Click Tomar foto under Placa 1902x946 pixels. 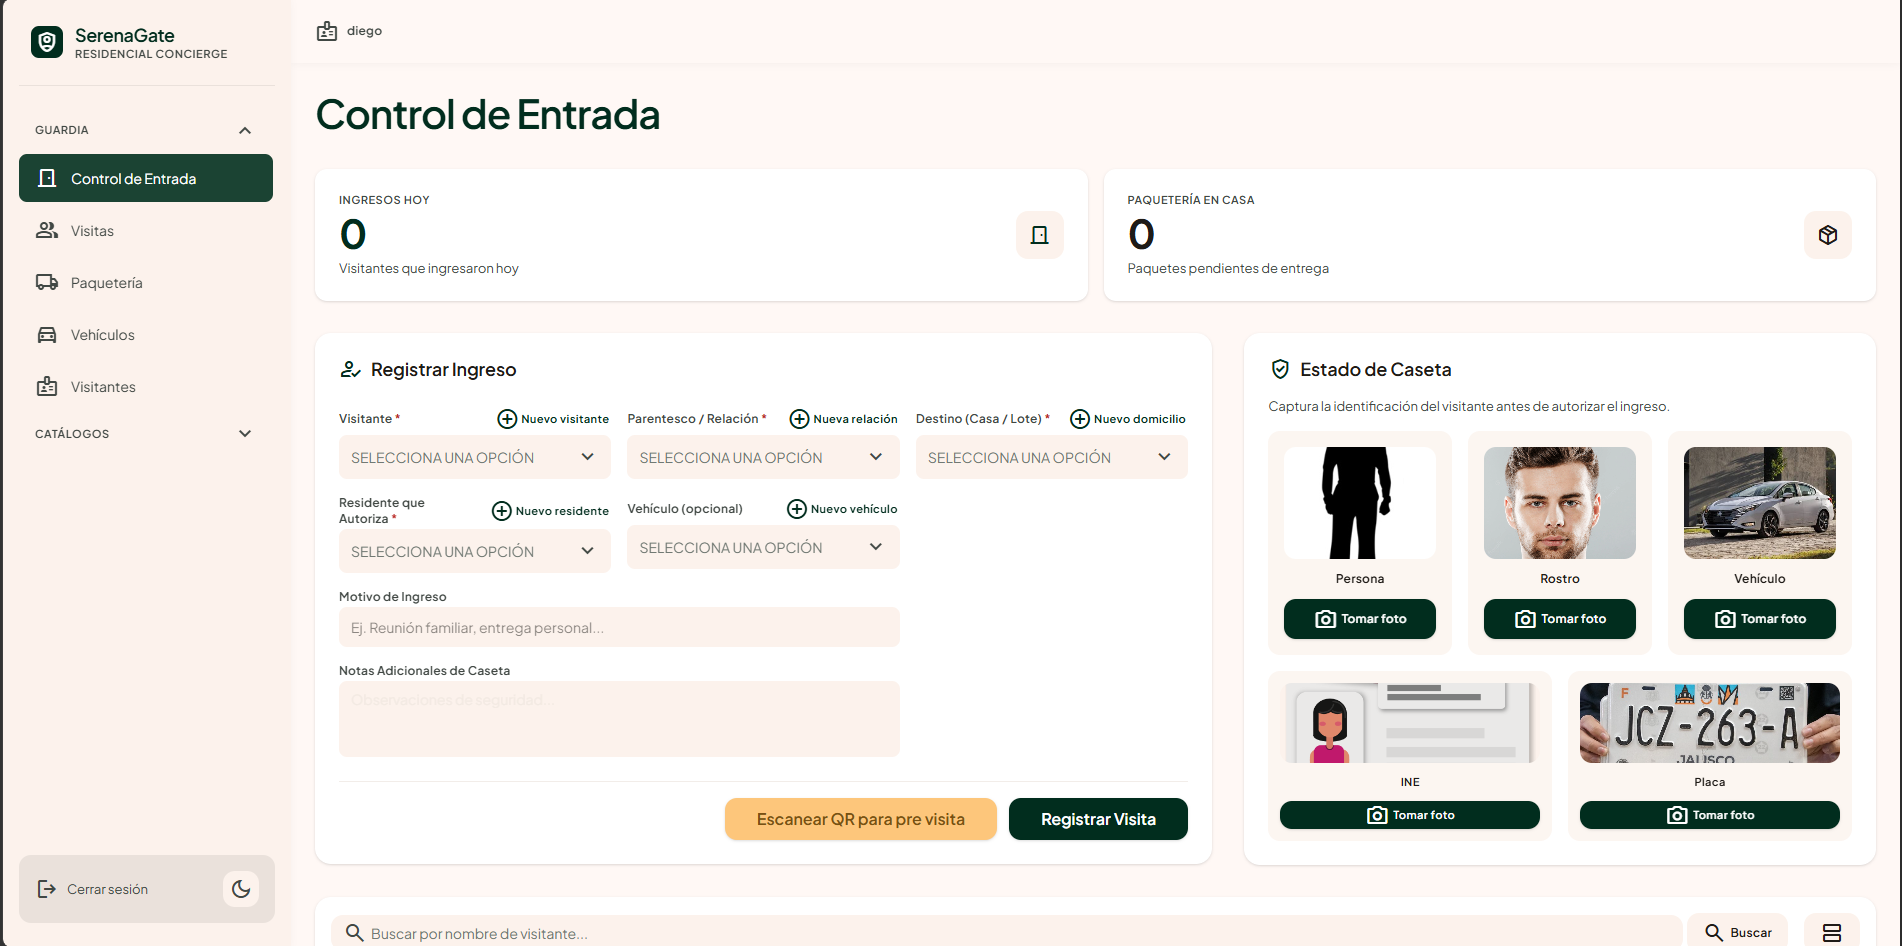coord(1710,815)
